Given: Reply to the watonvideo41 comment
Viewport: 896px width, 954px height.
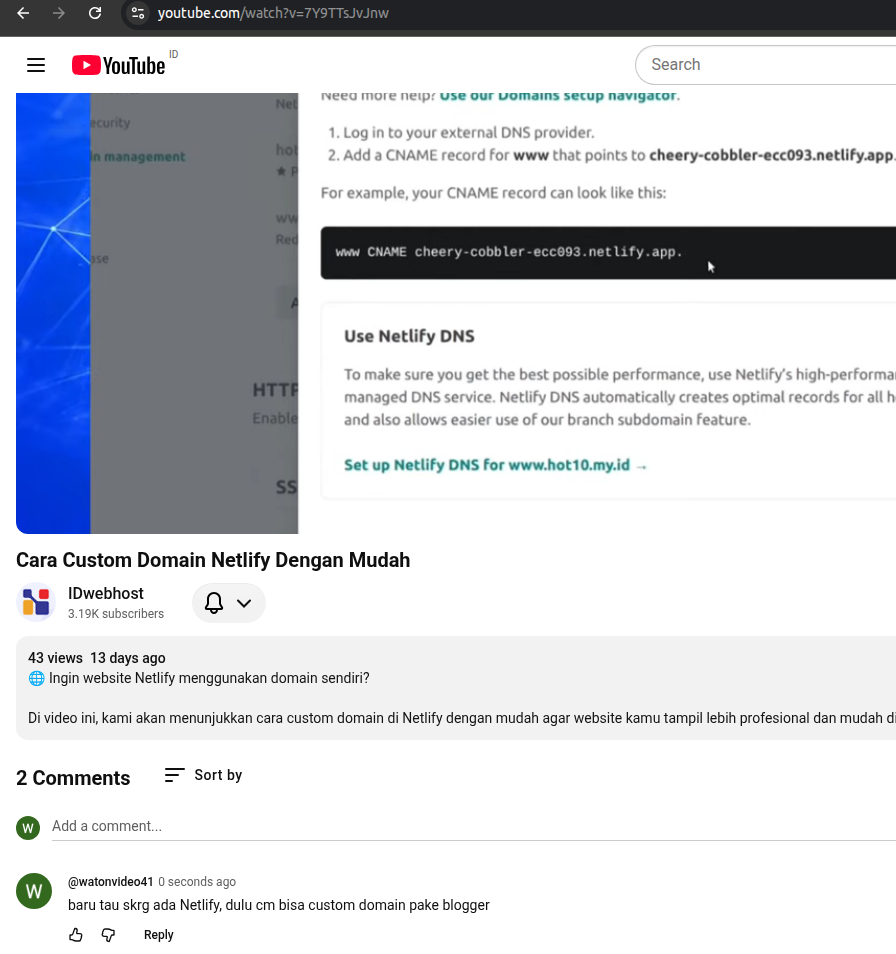Looking at the screenshot, I should click(x=159, y=935).
